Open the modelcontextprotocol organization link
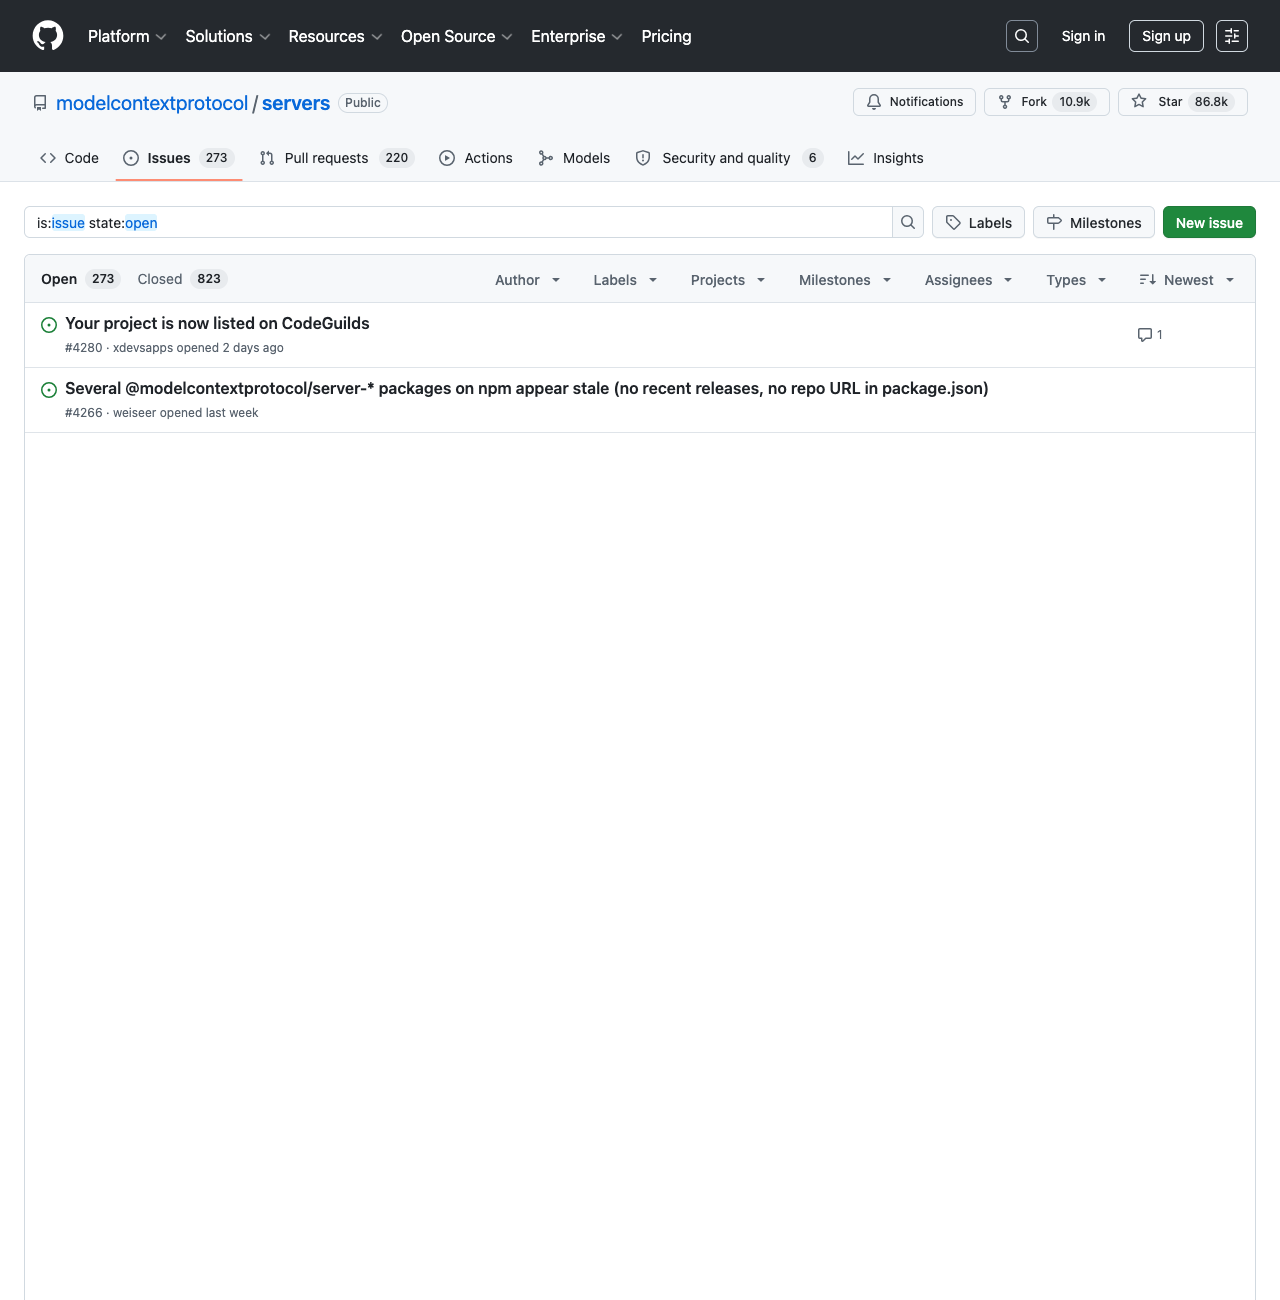The image size is (1280, 1300). click(x=152, y=103)
